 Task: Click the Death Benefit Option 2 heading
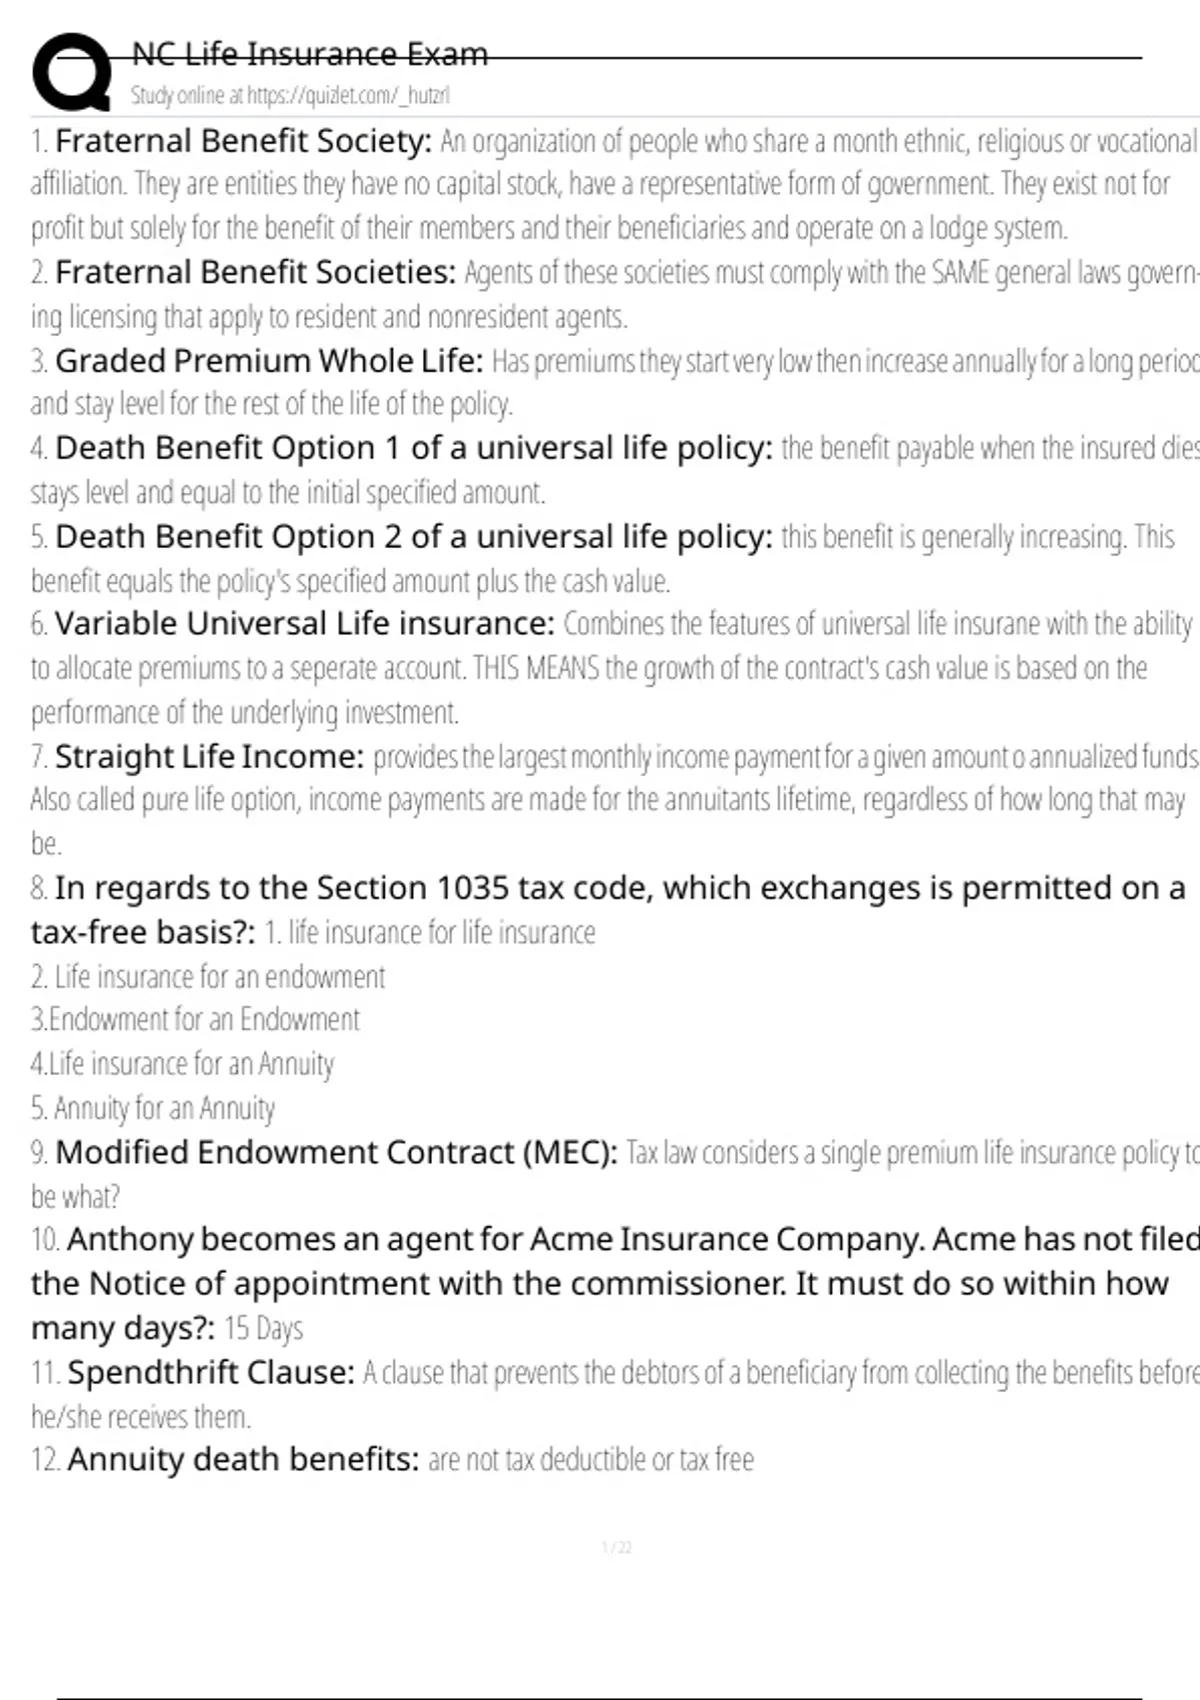tap(413, 537)
